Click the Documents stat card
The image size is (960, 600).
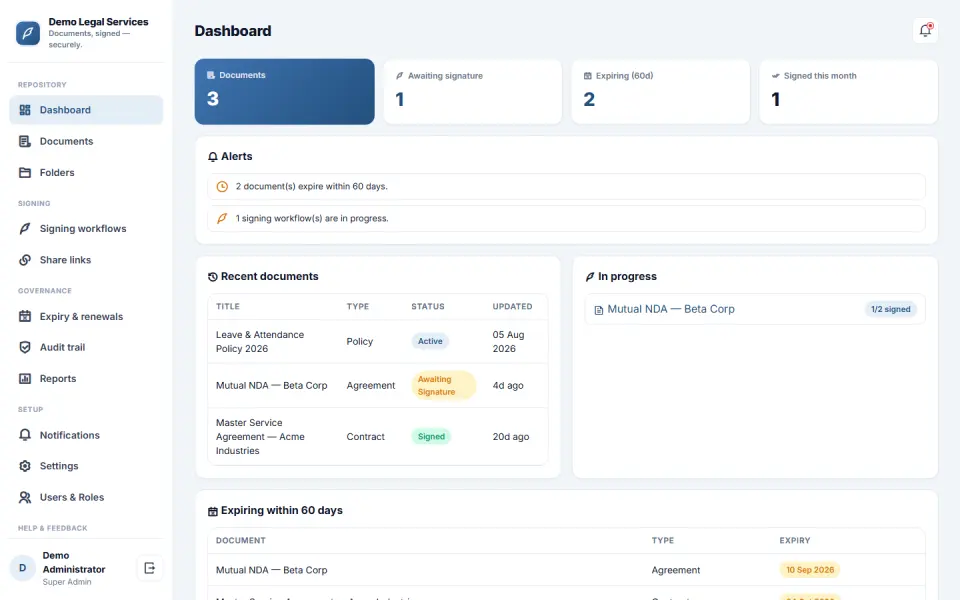[x=285, y=92]
